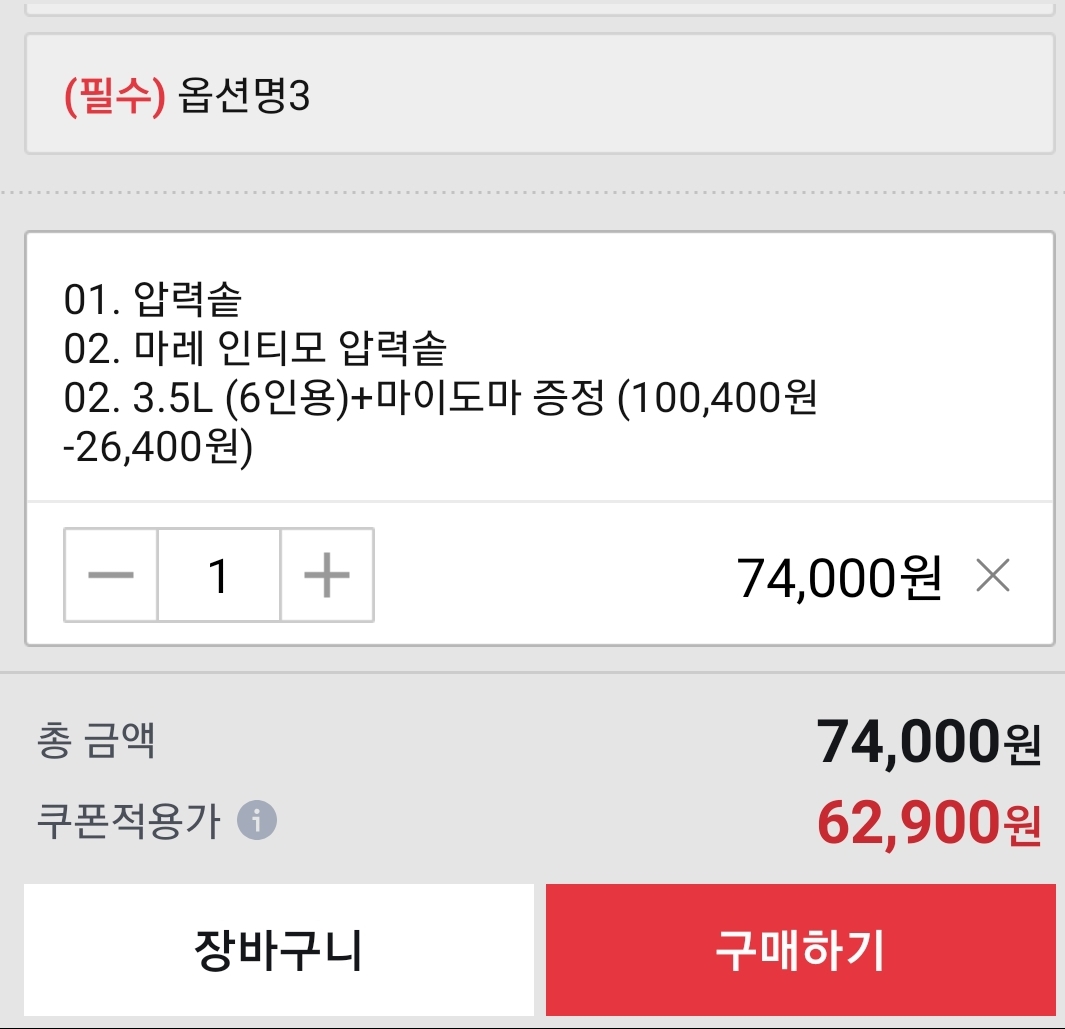Expand the (필수) 옵션명3 dropdown
This screenshot has width=1065, height=1029.
(x=539, y=95)
